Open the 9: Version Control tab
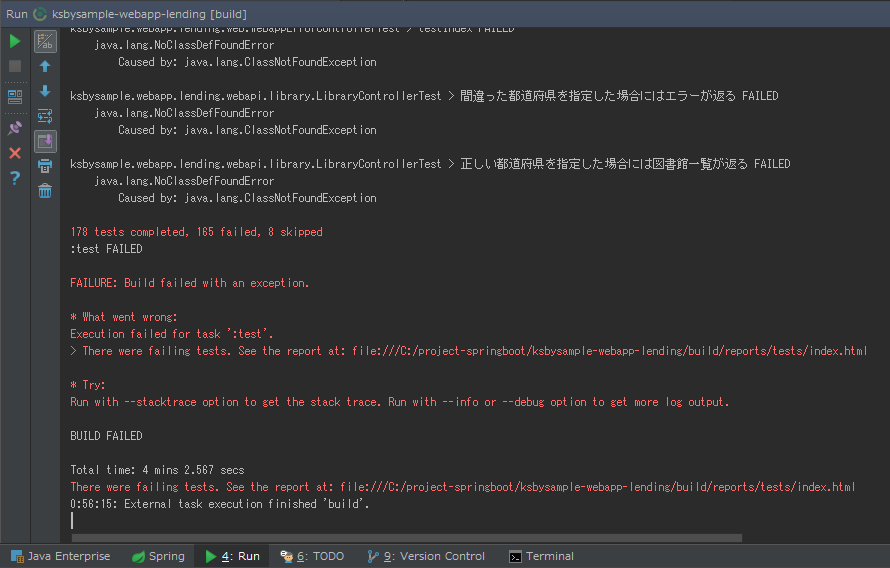 tap(426, 556)
